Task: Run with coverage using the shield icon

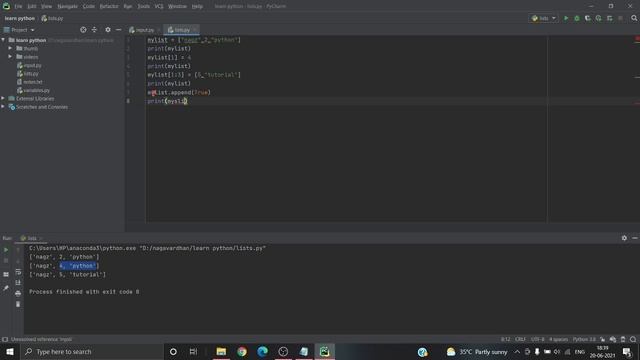Action: [x=588, y=18]
